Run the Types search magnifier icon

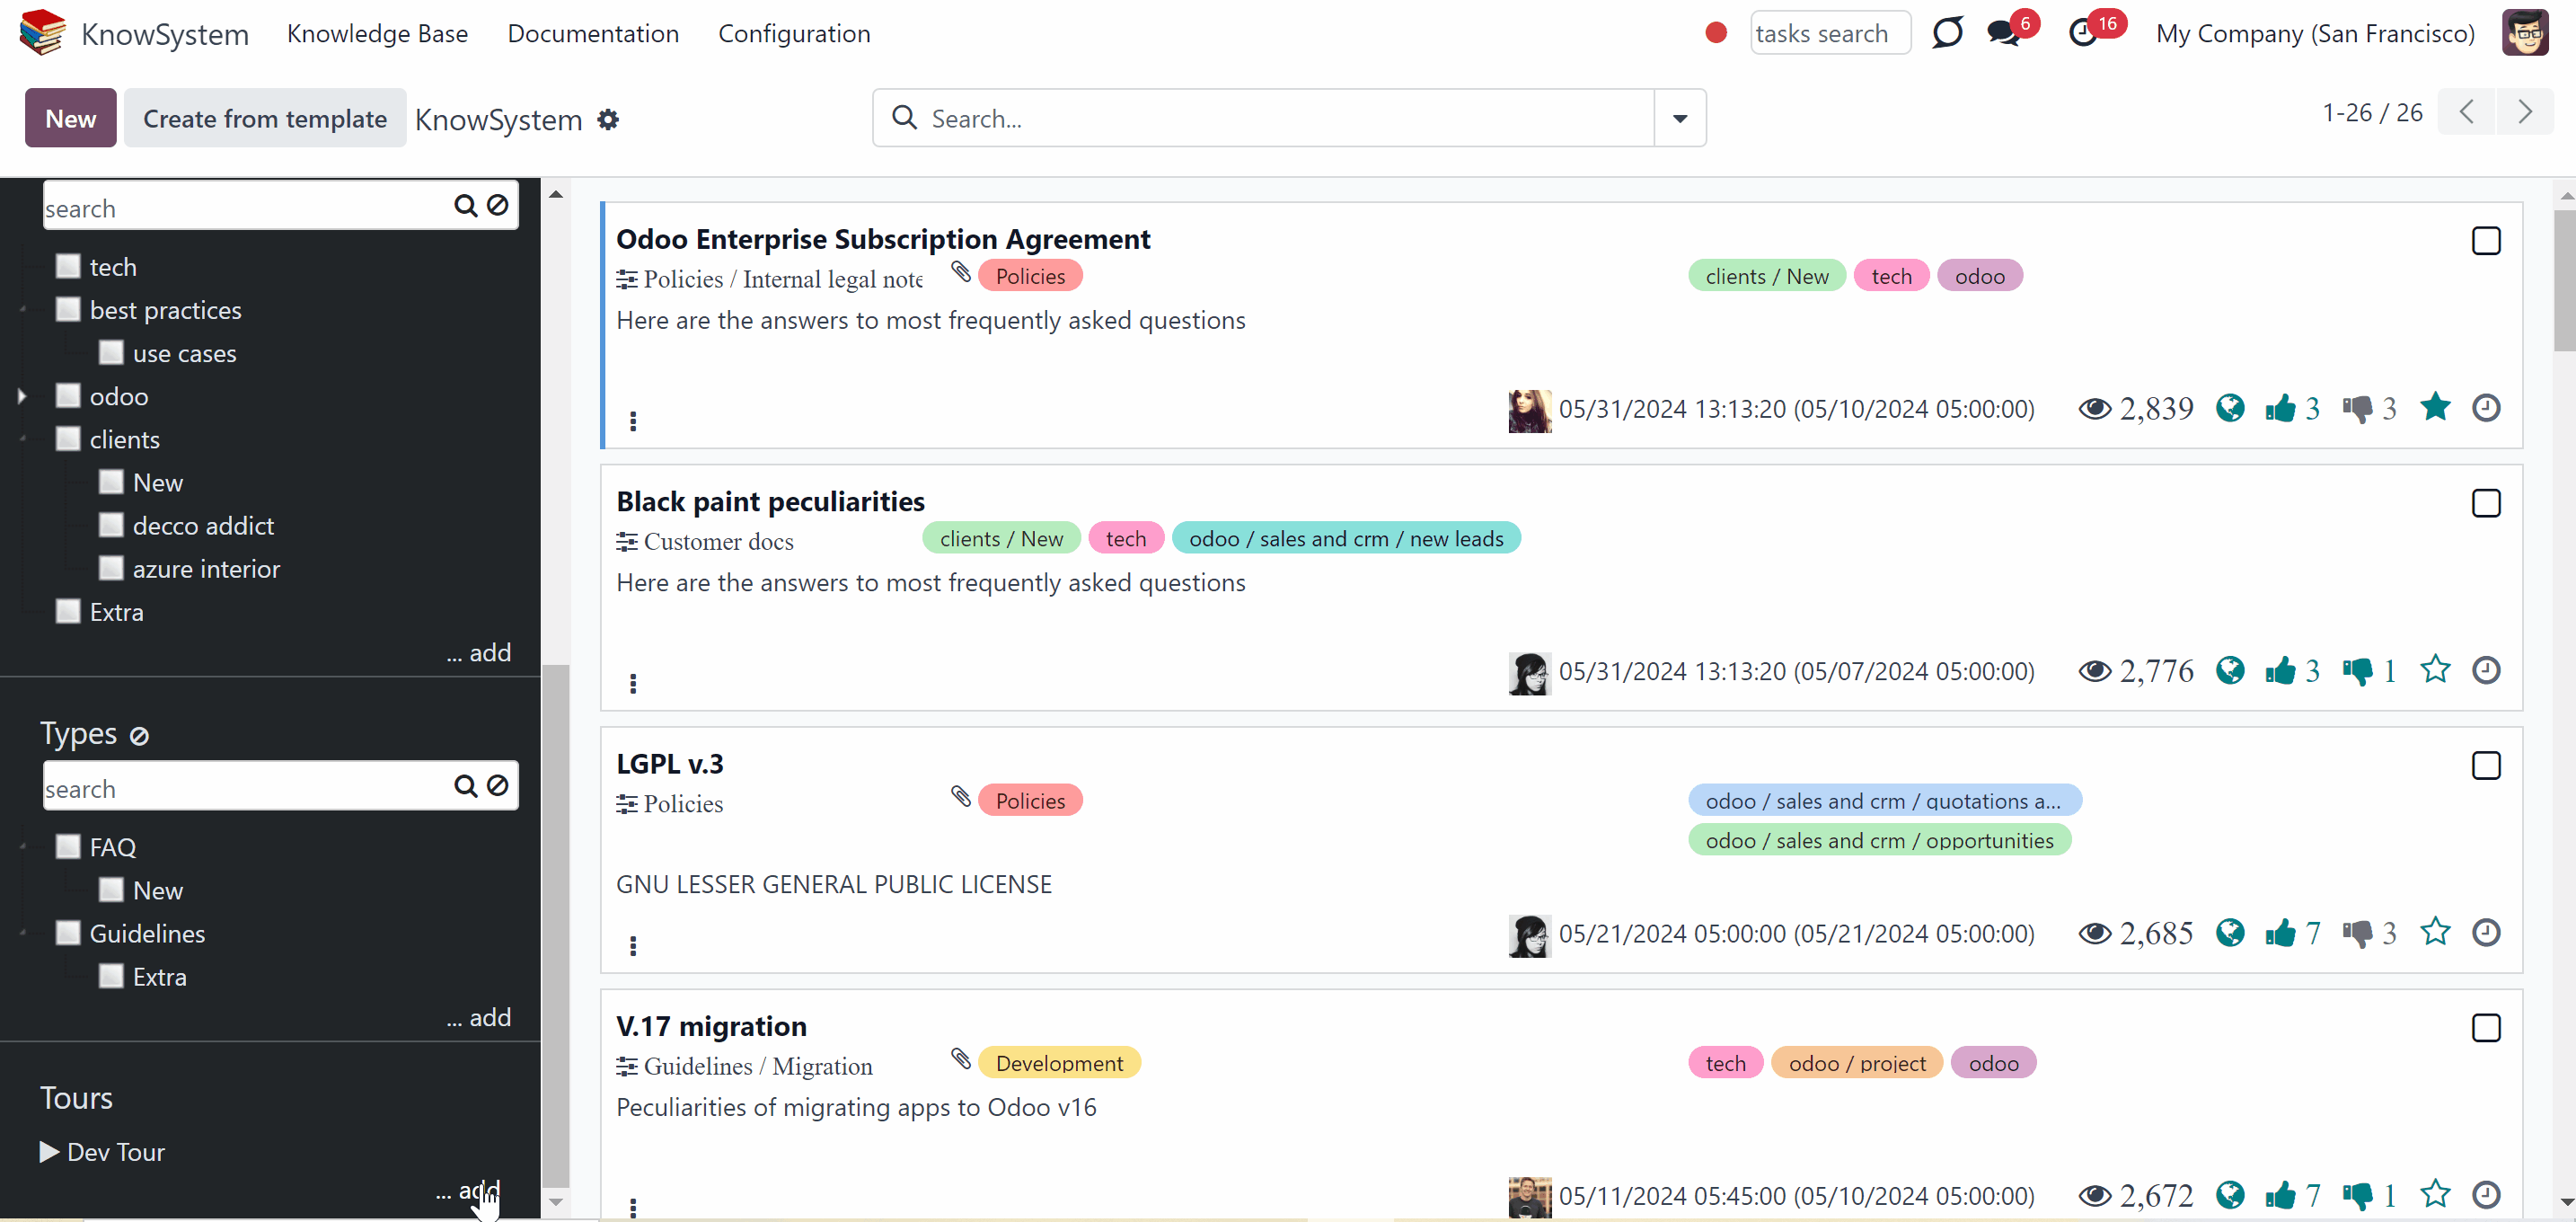pyautogui.click(x=465, y=786)
